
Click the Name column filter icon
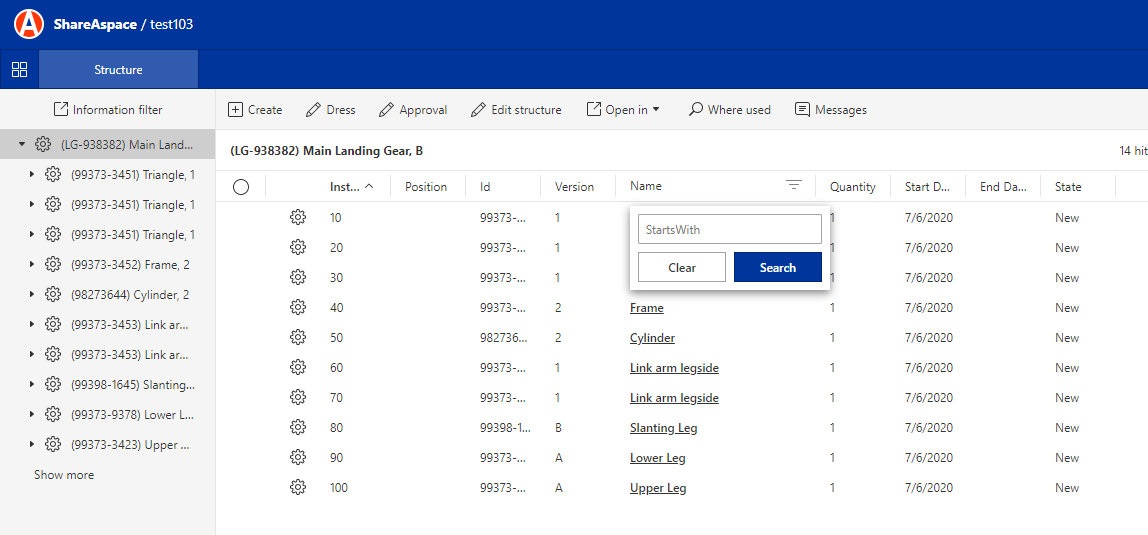coord(793,185)
